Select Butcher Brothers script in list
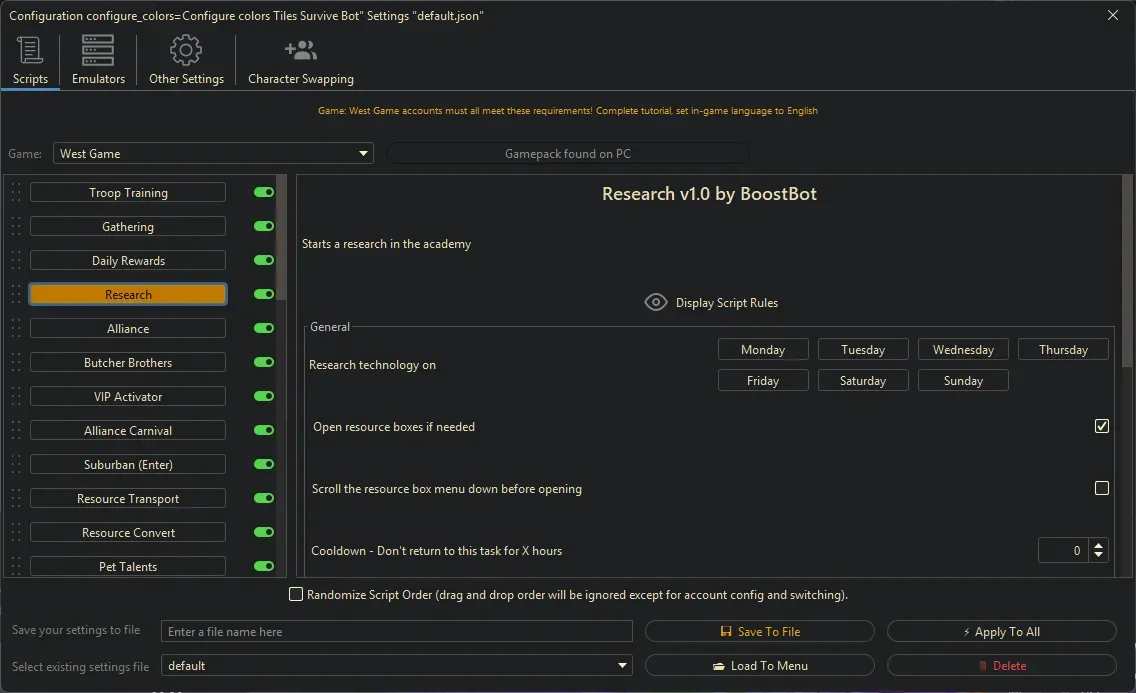 128,363
